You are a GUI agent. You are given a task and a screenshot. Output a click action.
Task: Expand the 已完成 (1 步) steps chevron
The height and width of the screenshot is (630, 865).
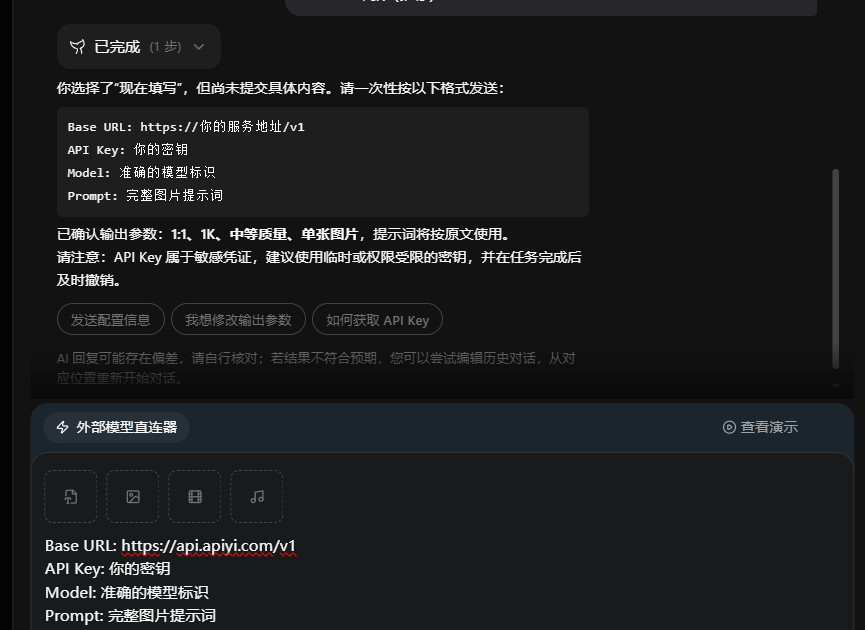tap(199, 47)
